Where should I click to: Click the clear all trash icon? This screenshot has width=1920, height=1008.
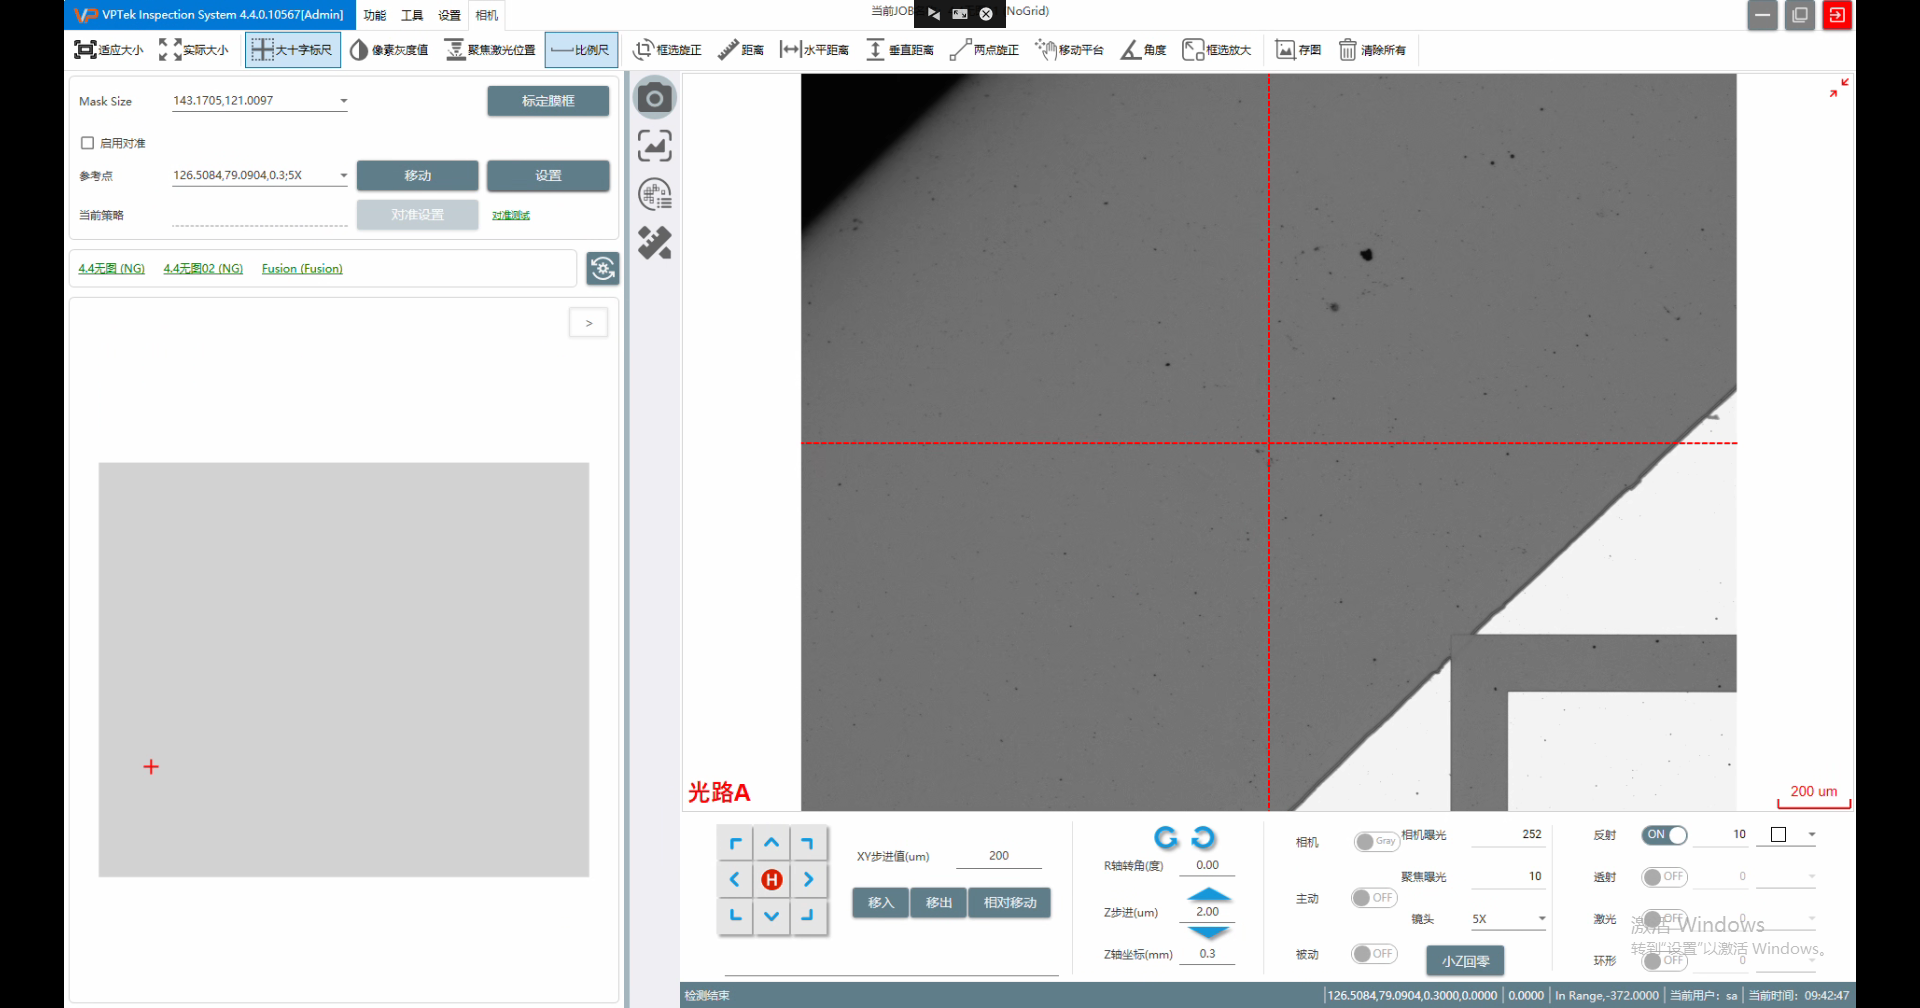[1347, 50]
